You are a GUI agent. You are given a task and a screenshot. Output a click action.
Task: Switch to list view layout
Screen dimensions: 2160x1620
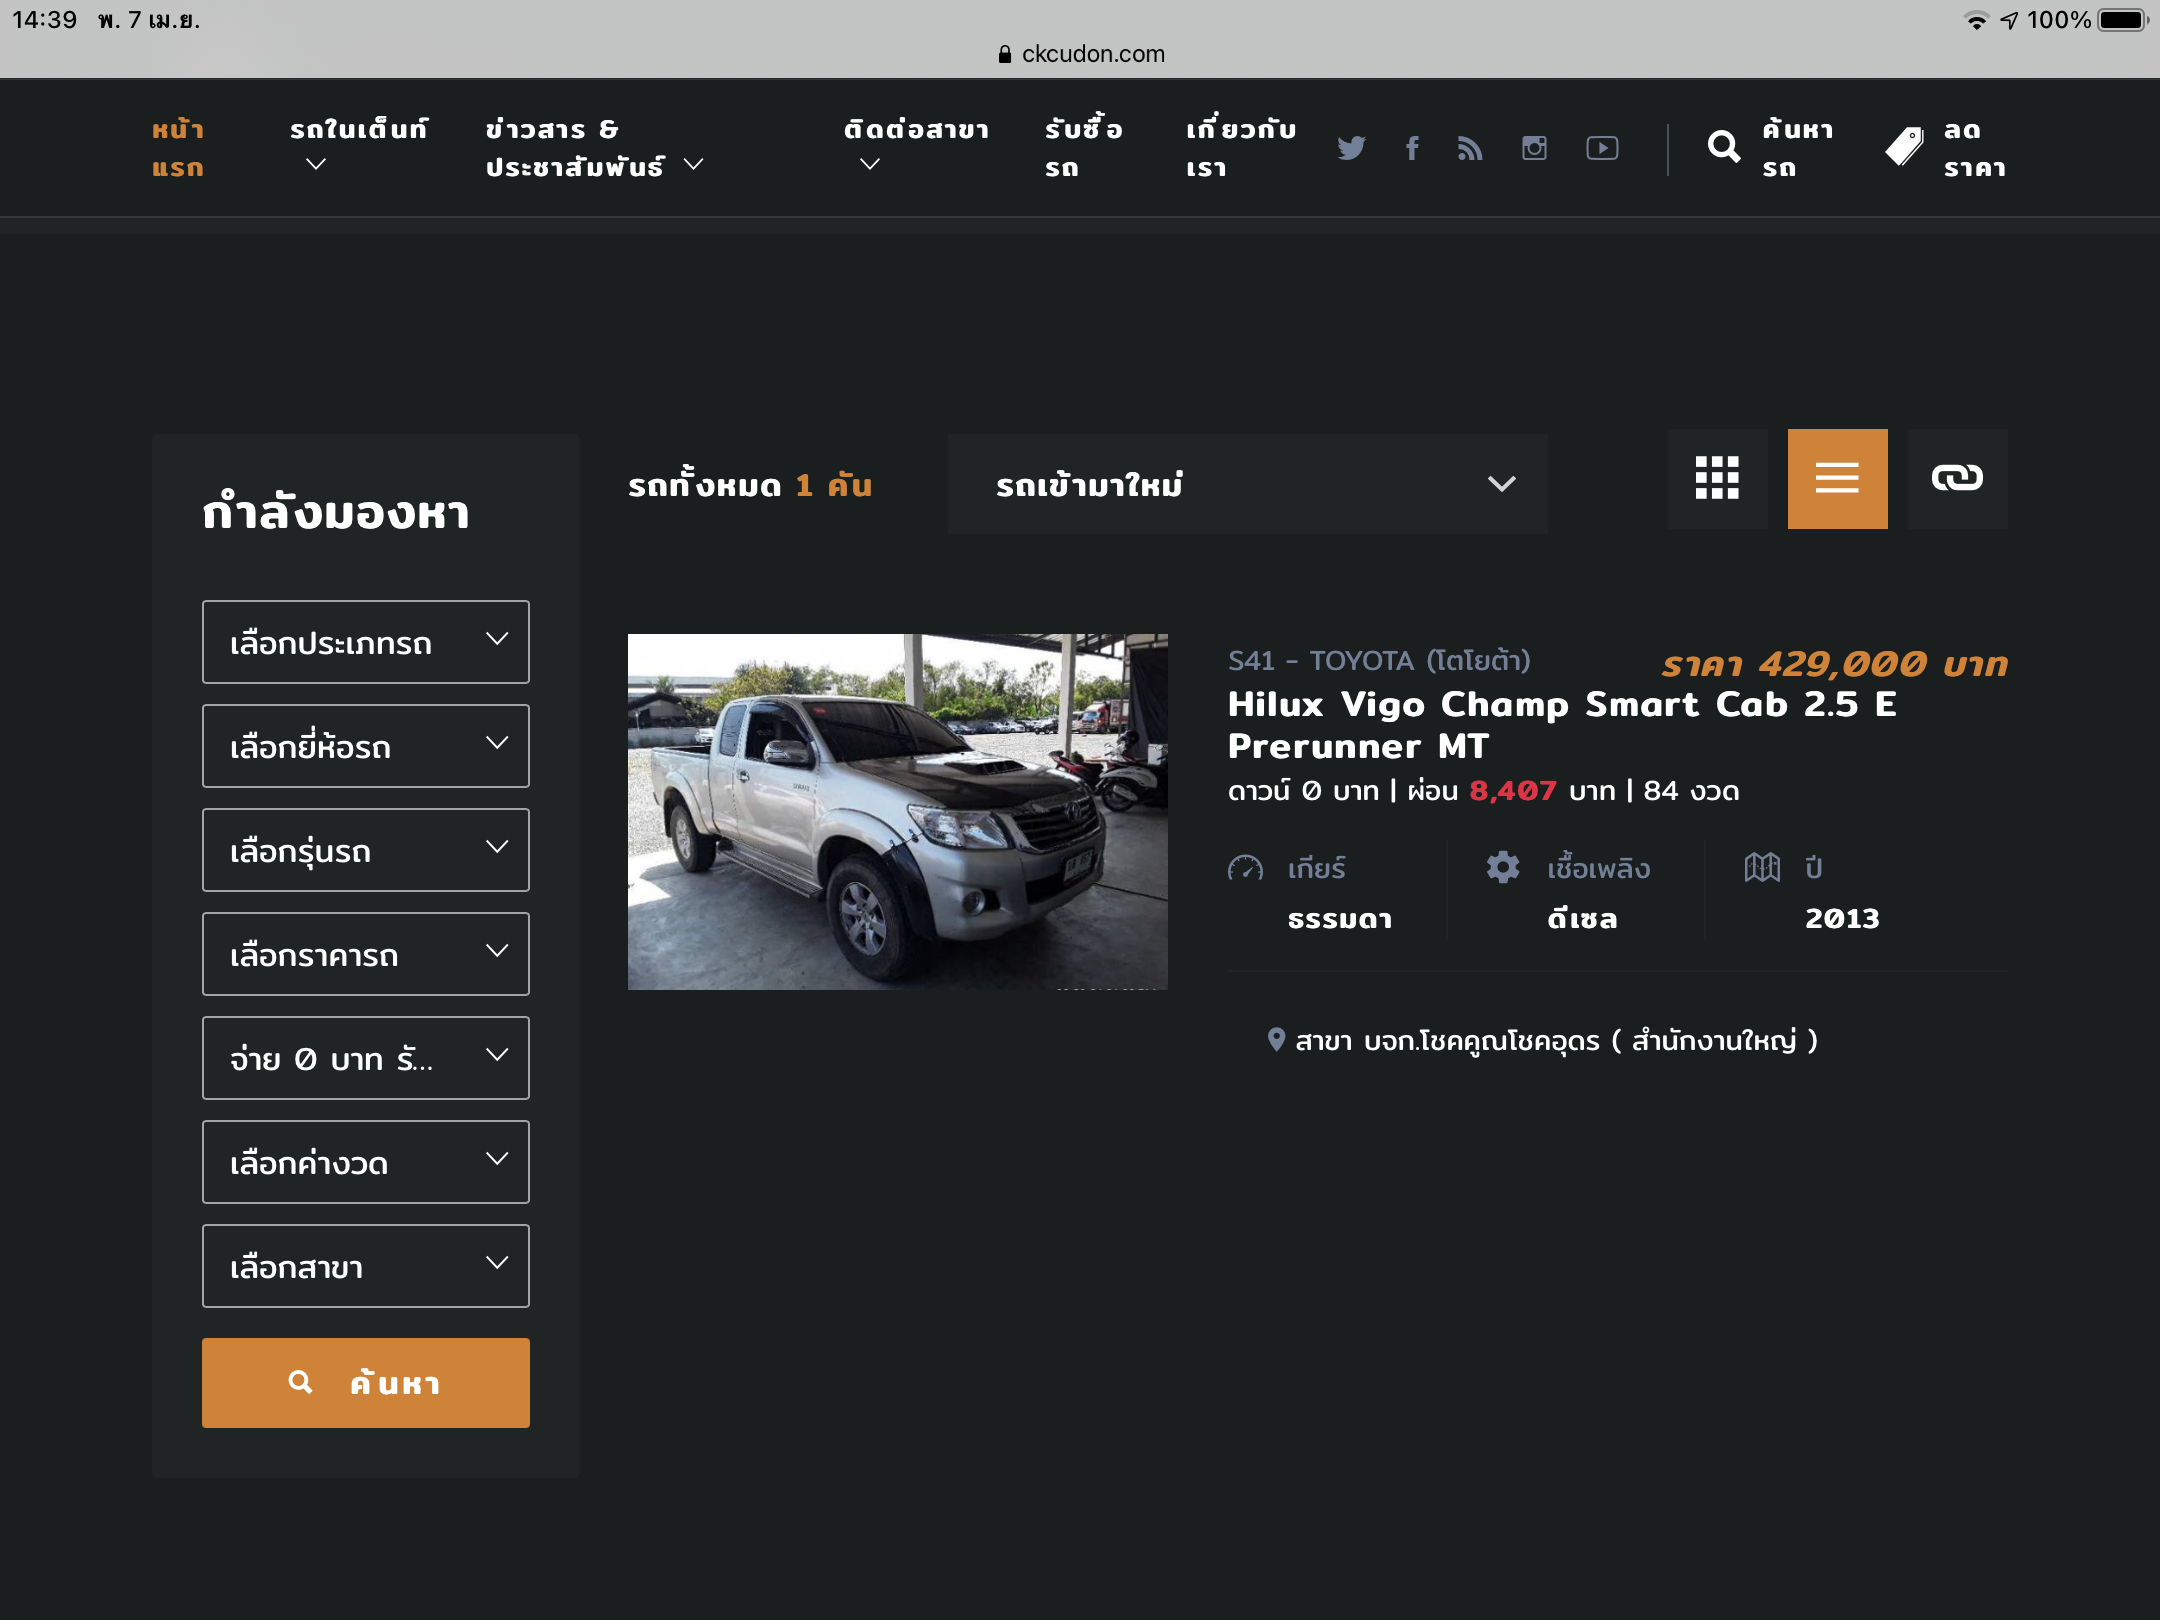[x=1837, y=478]
